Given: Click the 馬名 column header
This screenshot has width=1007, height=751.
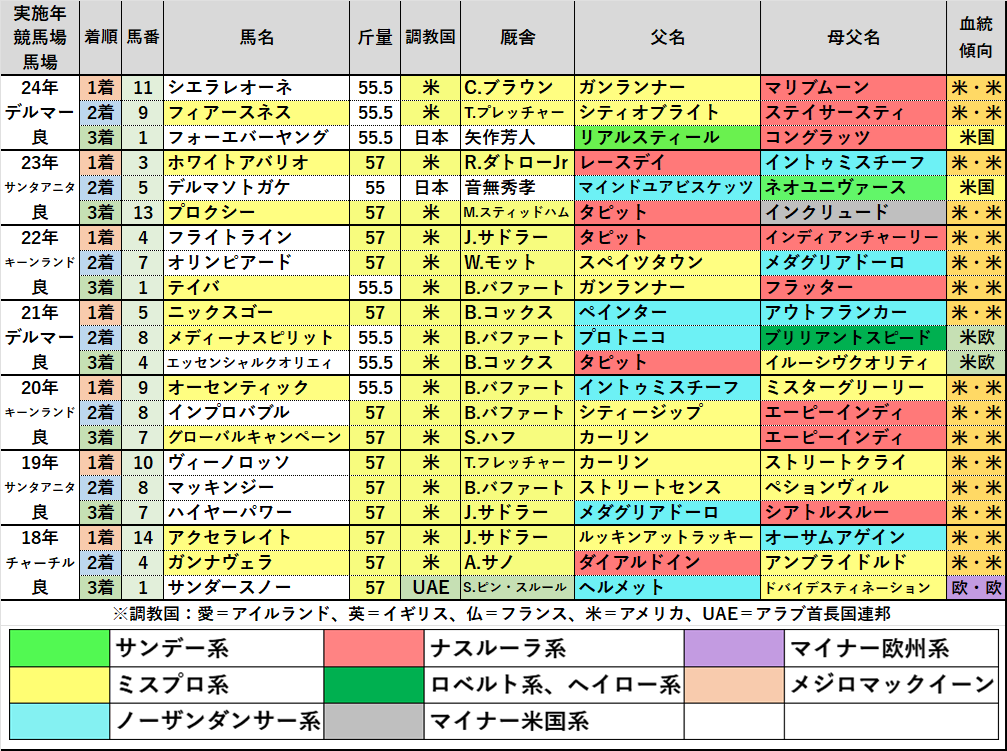Looking at the screenshot, I should pyautogui.click(x=256, y=37).
